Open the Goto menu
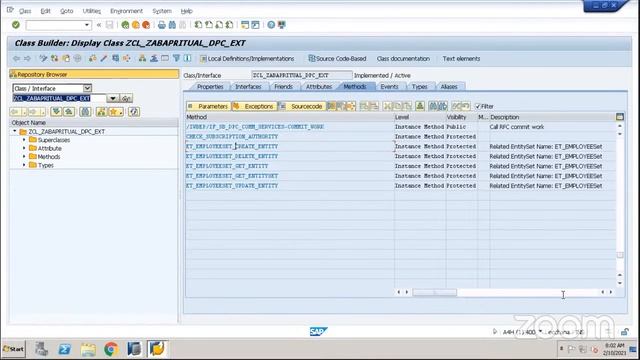 coord(67,11)
